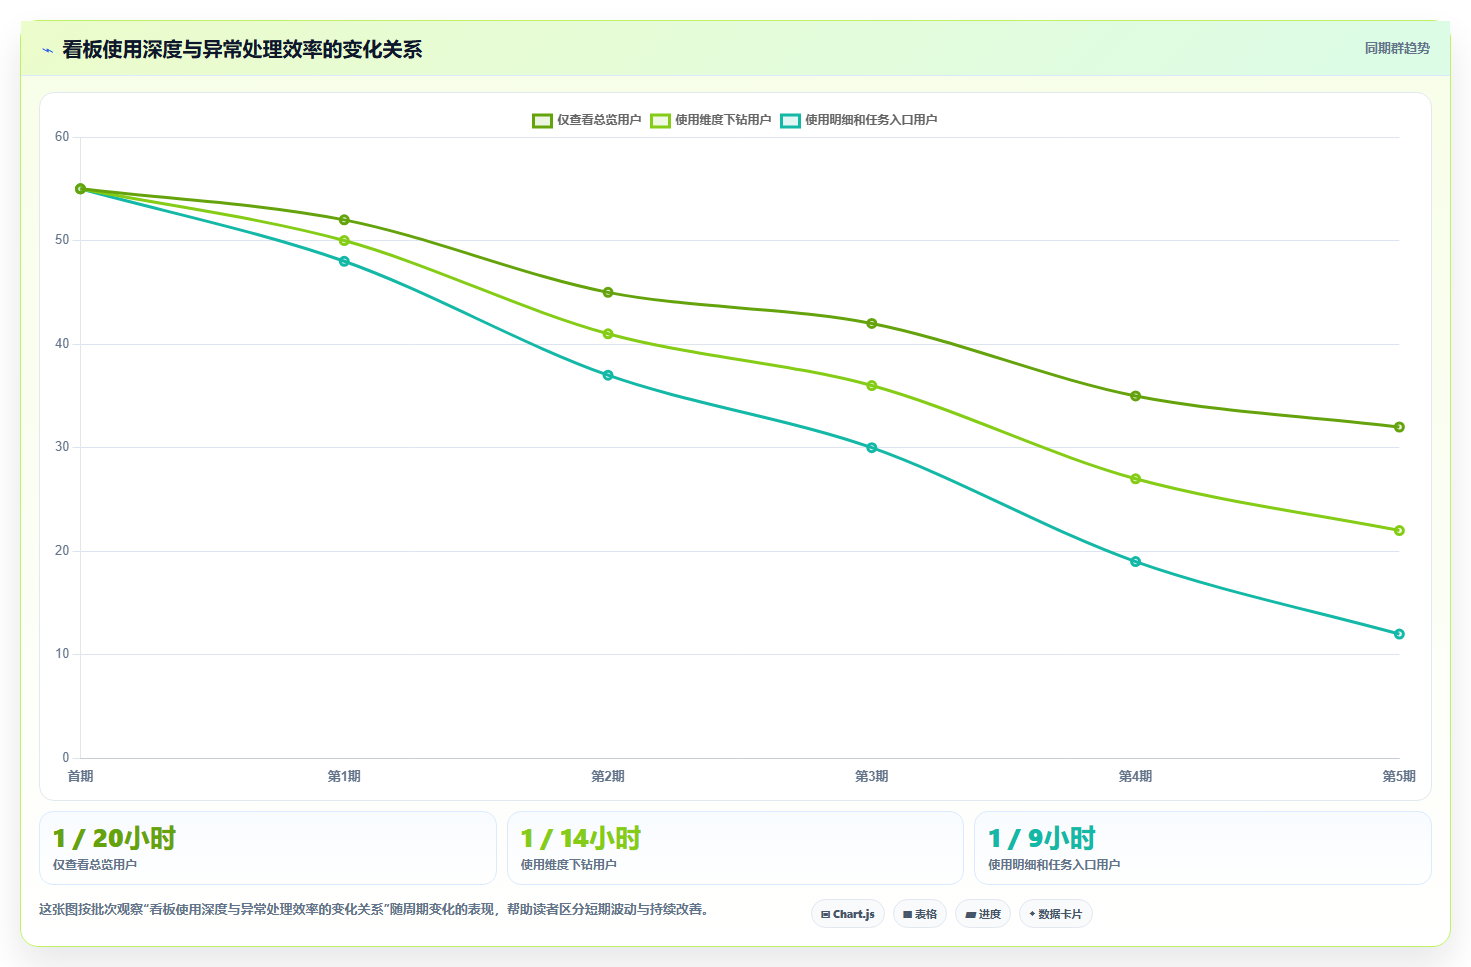
Task: Click the chart title 看板使用深度与异常处理效率的变化关系
Action: point(242,50)
